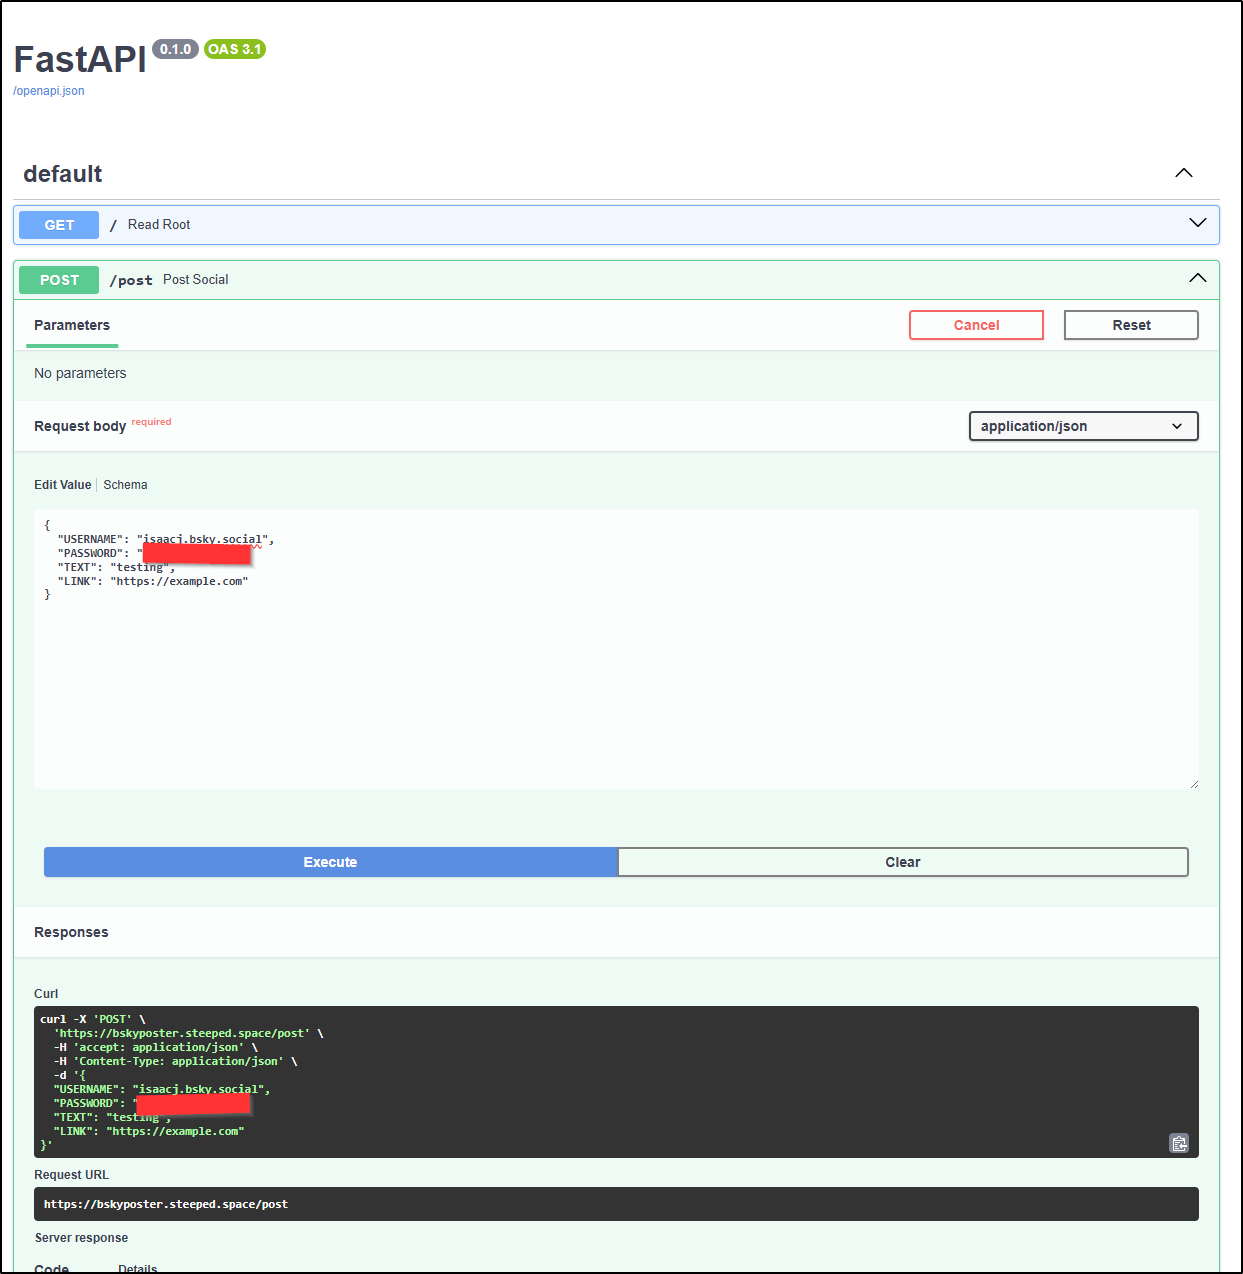Click Cancel to exit try-it-out mode

coord(976,324)
